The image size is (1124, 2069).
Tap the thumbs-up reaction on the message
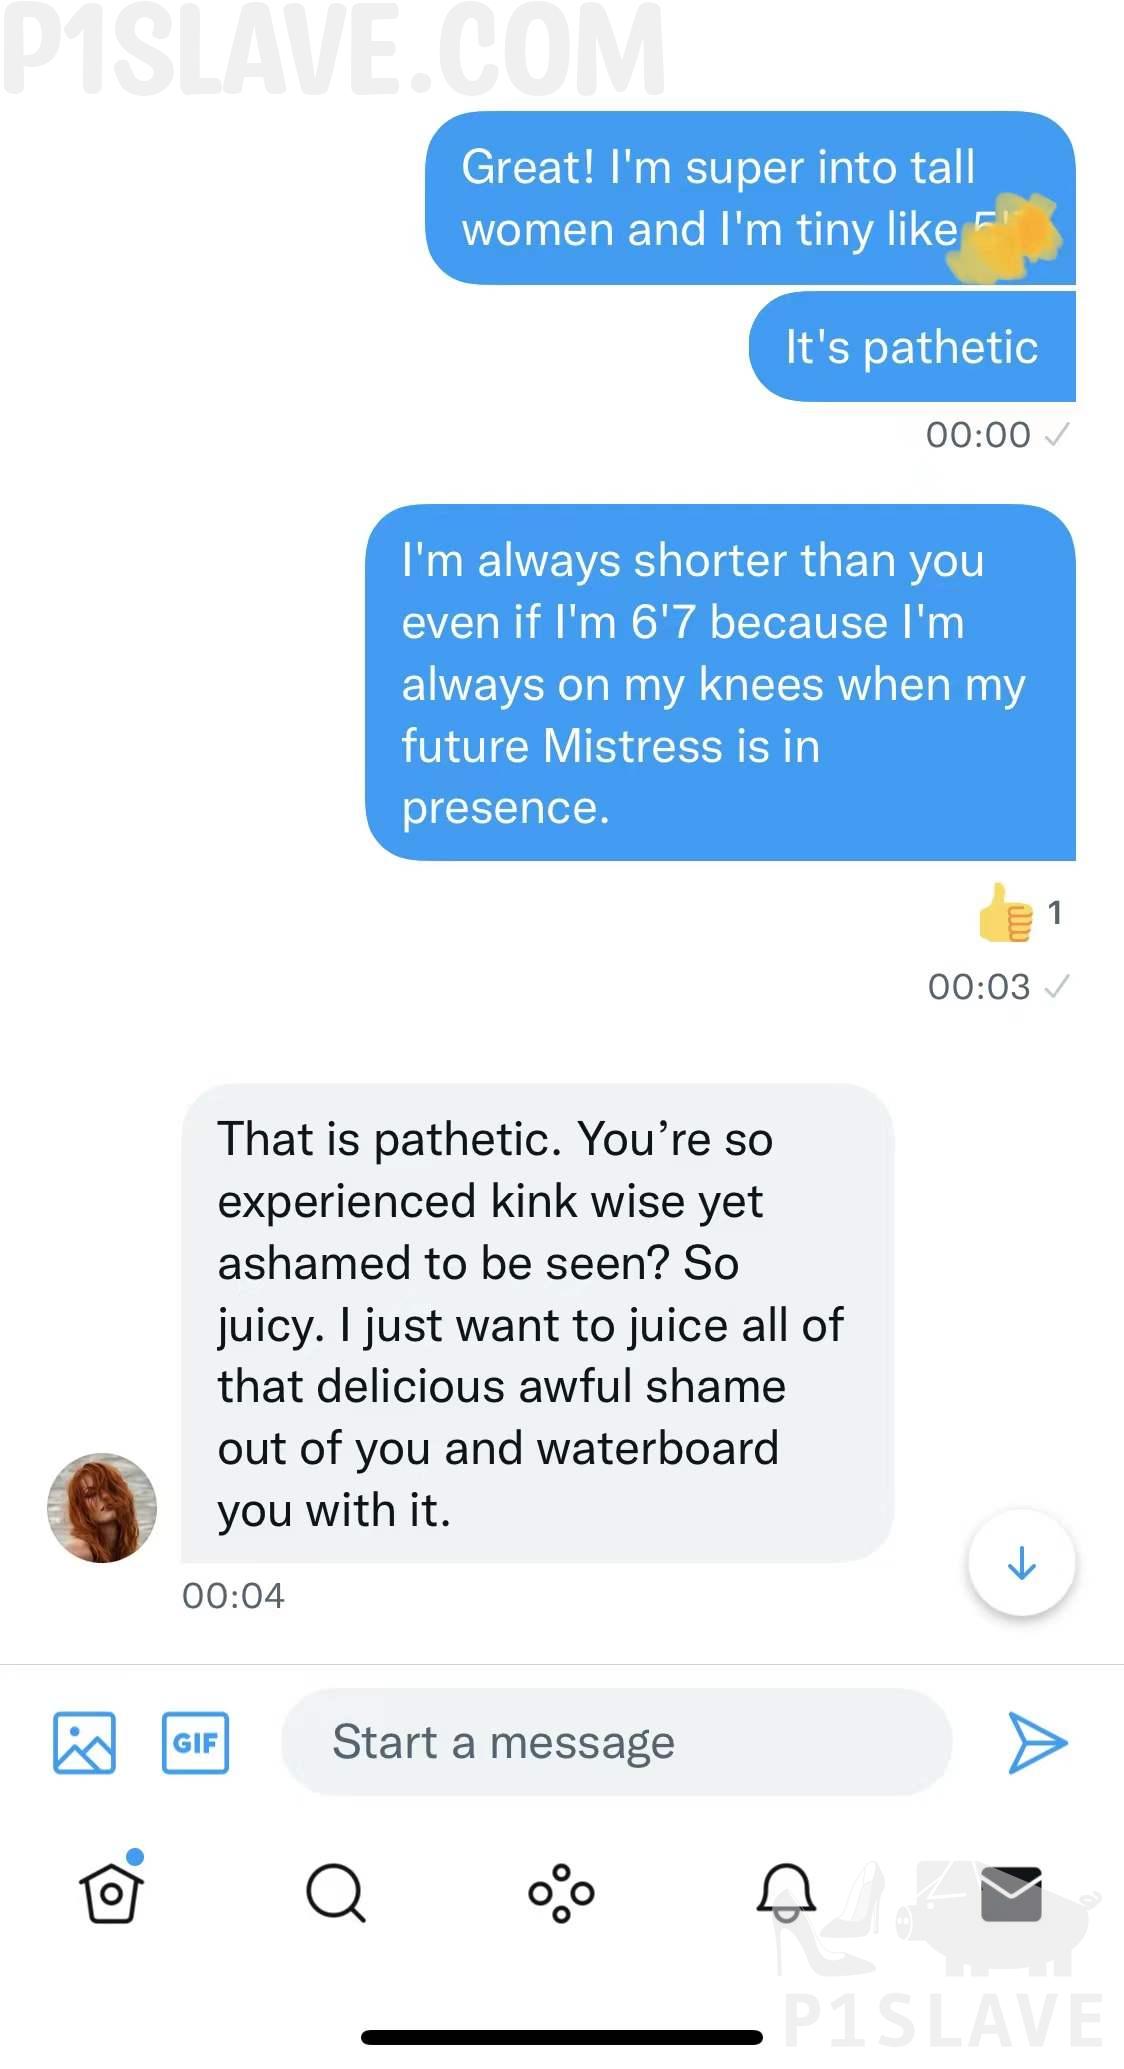pos(1006,913)
